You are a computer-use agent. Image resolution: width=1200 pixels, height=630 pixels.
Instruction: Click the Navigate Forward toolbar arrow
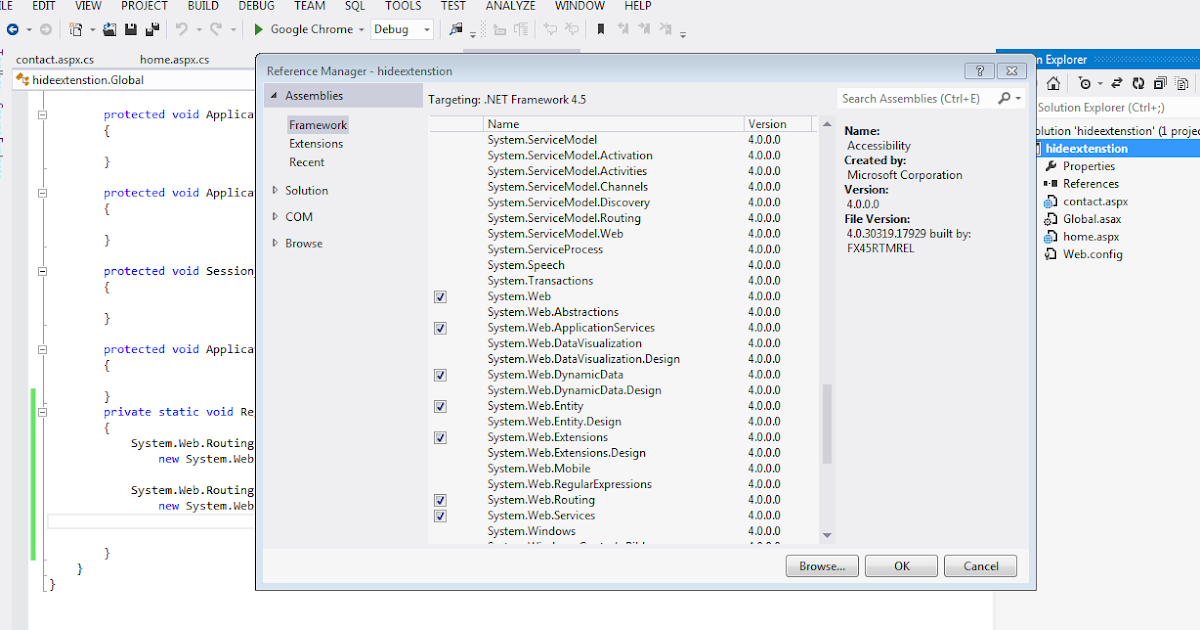[45, 30]
